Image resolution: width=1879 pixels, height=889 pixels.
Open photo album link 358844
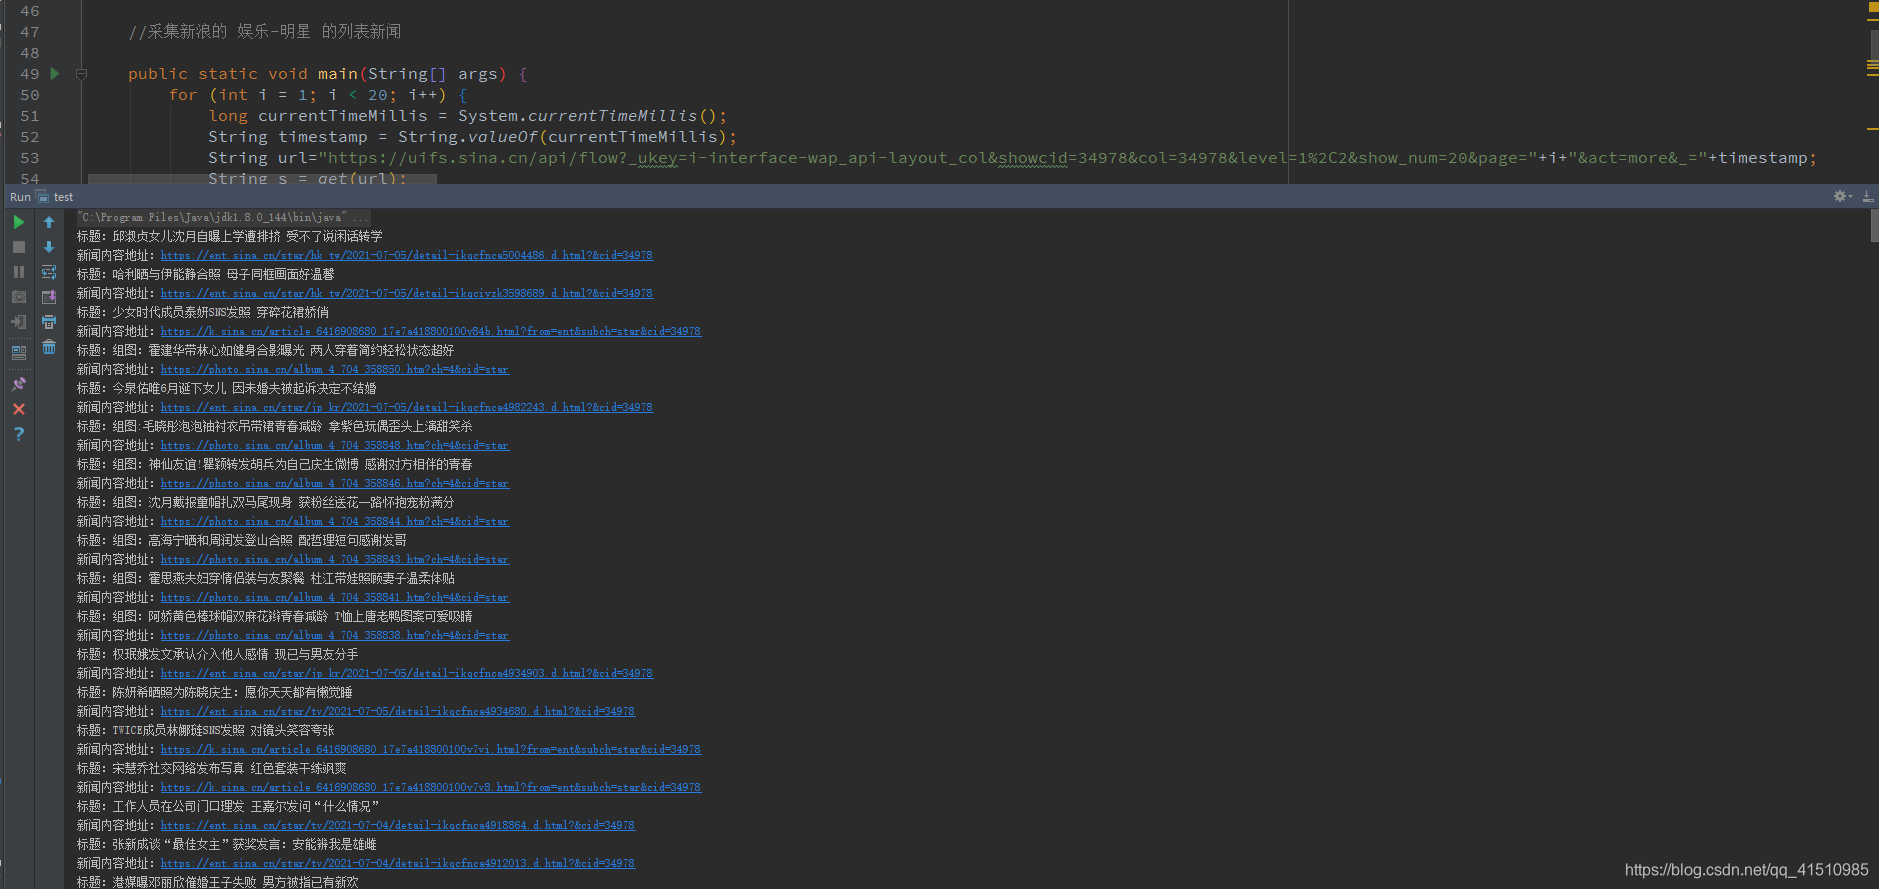pyautogui.click(x=334, y=521)
